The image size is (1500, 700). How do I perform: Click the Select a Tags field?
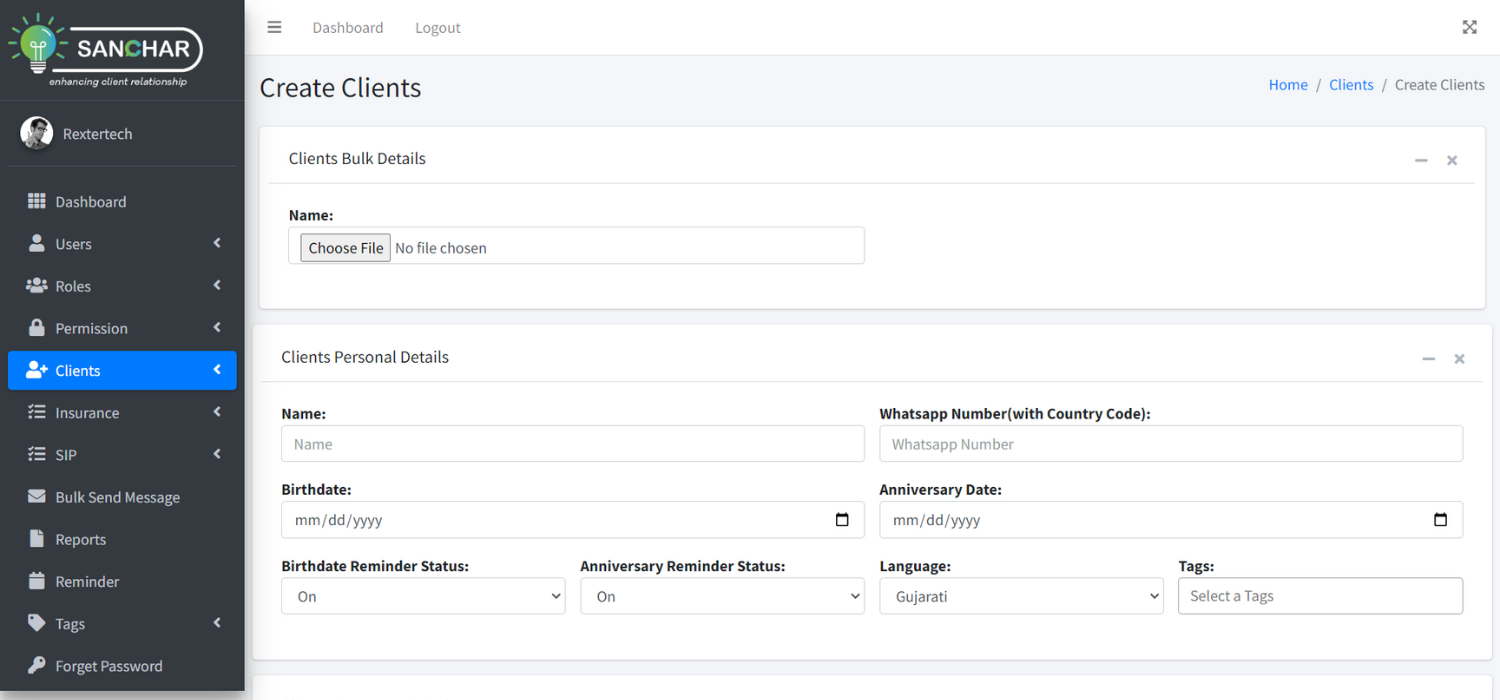tap(1320, 596)
